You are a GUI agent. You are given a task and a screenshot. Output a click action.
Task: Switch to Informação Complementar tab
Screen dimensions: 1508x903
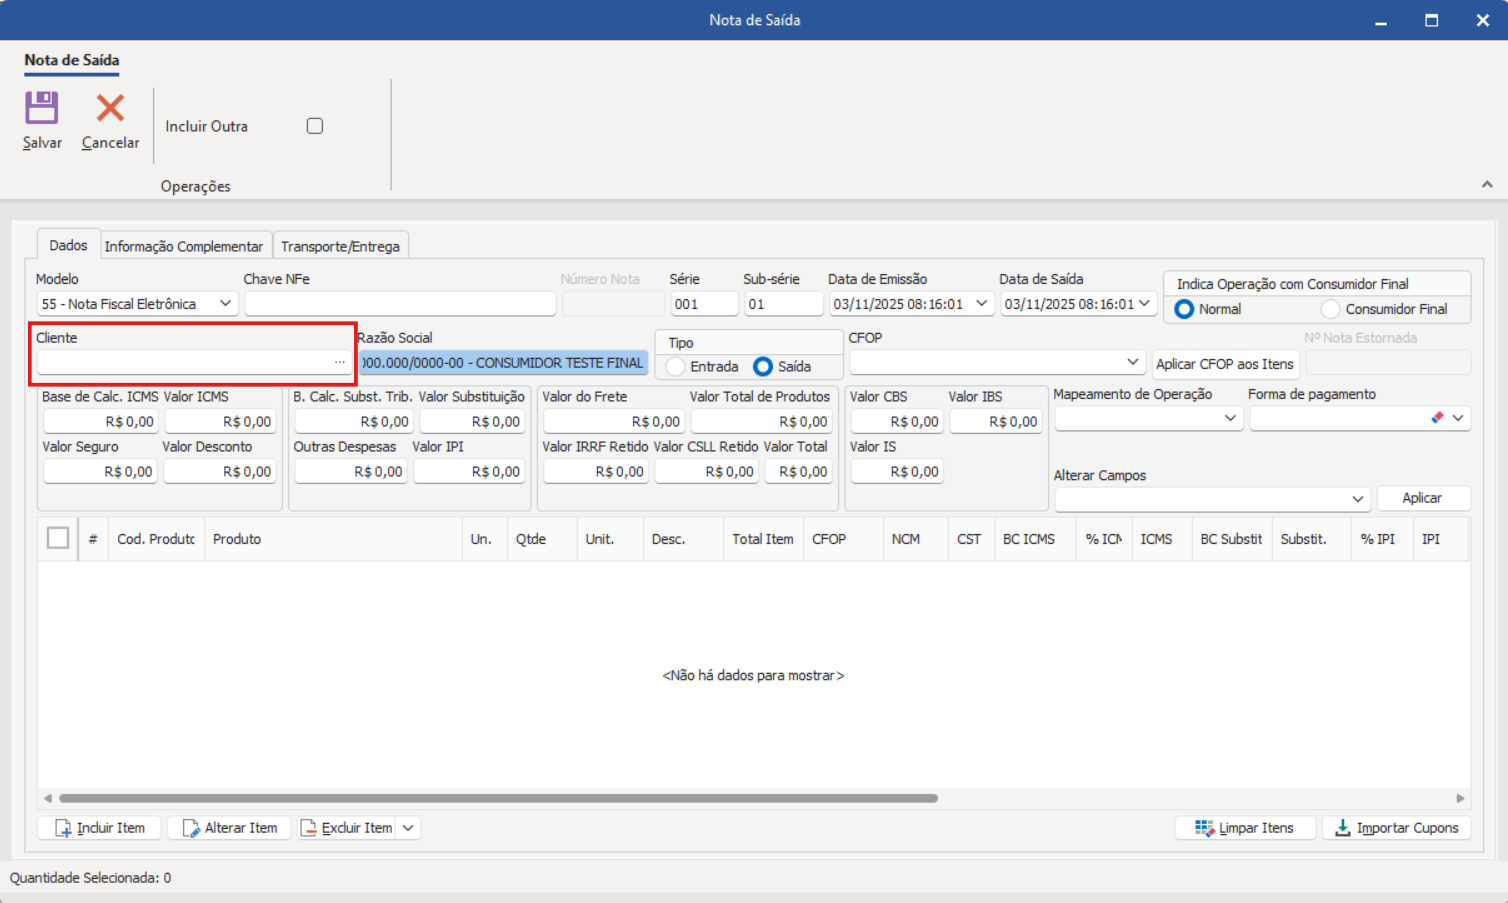[184, 246]
